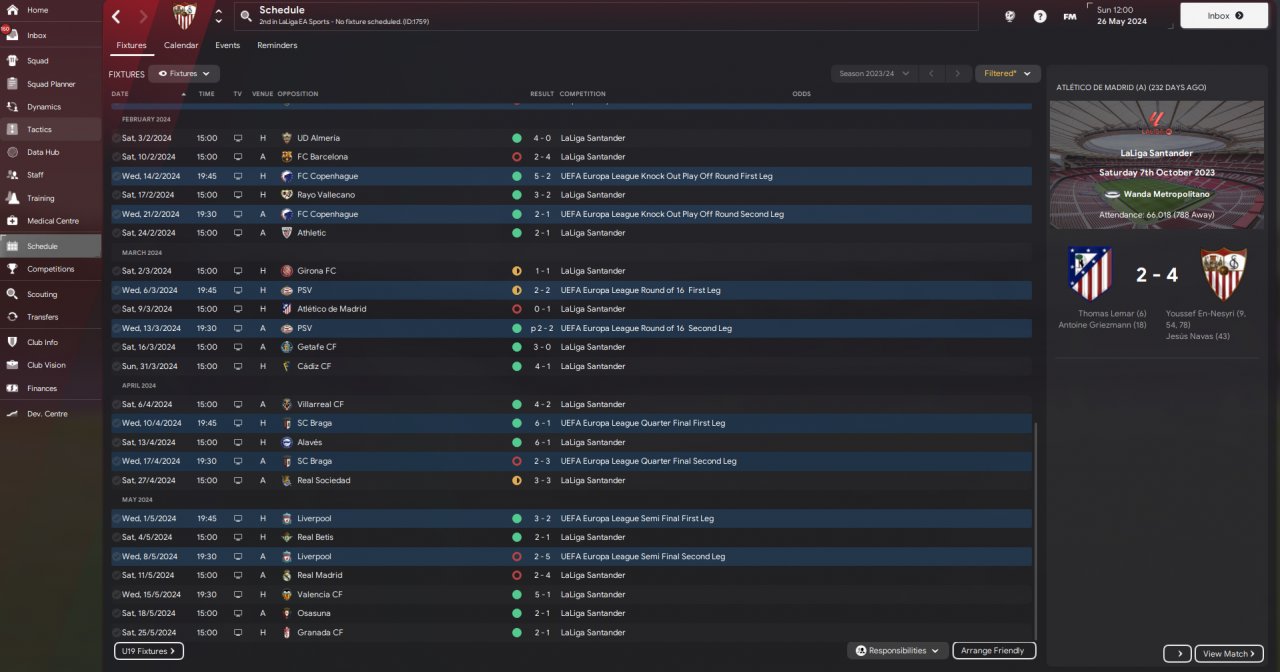Click the TV icon in FC Barcelona row
This screenshot has width=1280, height=672.
pyautogui.click(x=238, y=157)
